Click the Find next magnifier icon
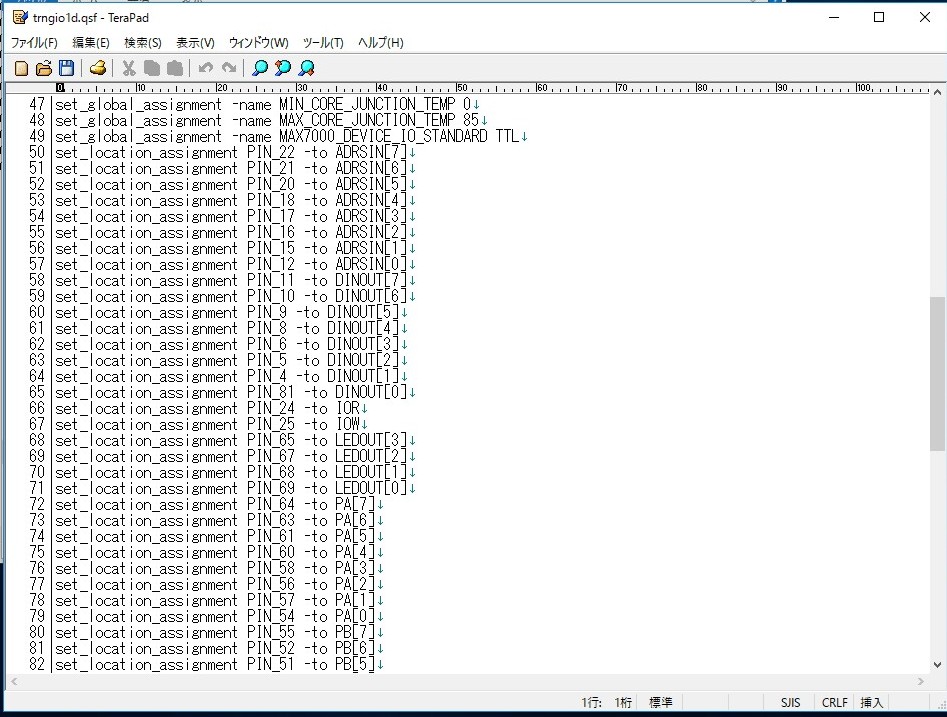This screenshot has height=717, width=947. click(x=306, y=68)
